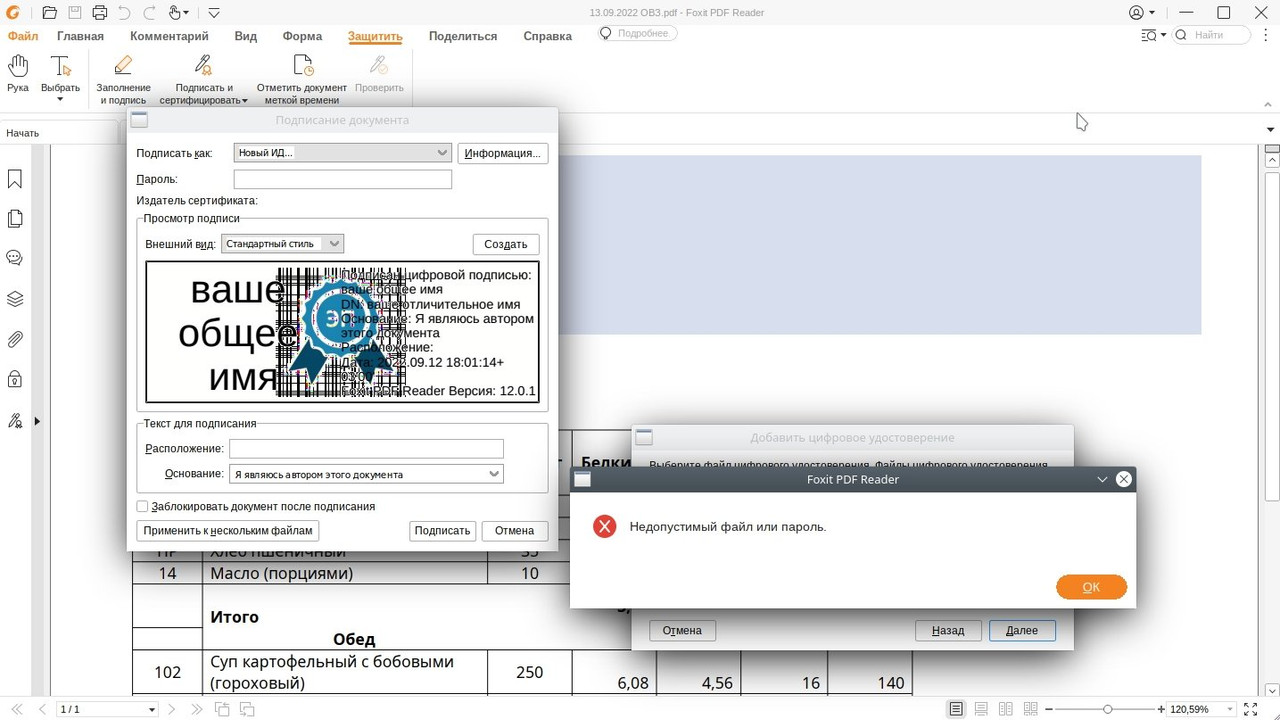
Task: Click the Redo arrow icon
Action: (149, 13)
